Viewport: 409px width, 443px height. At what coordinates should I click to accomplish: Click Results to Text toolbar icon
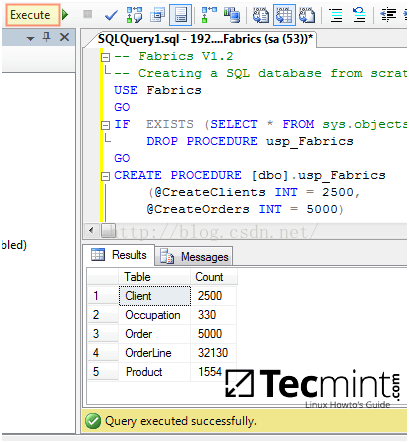coord(261,15)
